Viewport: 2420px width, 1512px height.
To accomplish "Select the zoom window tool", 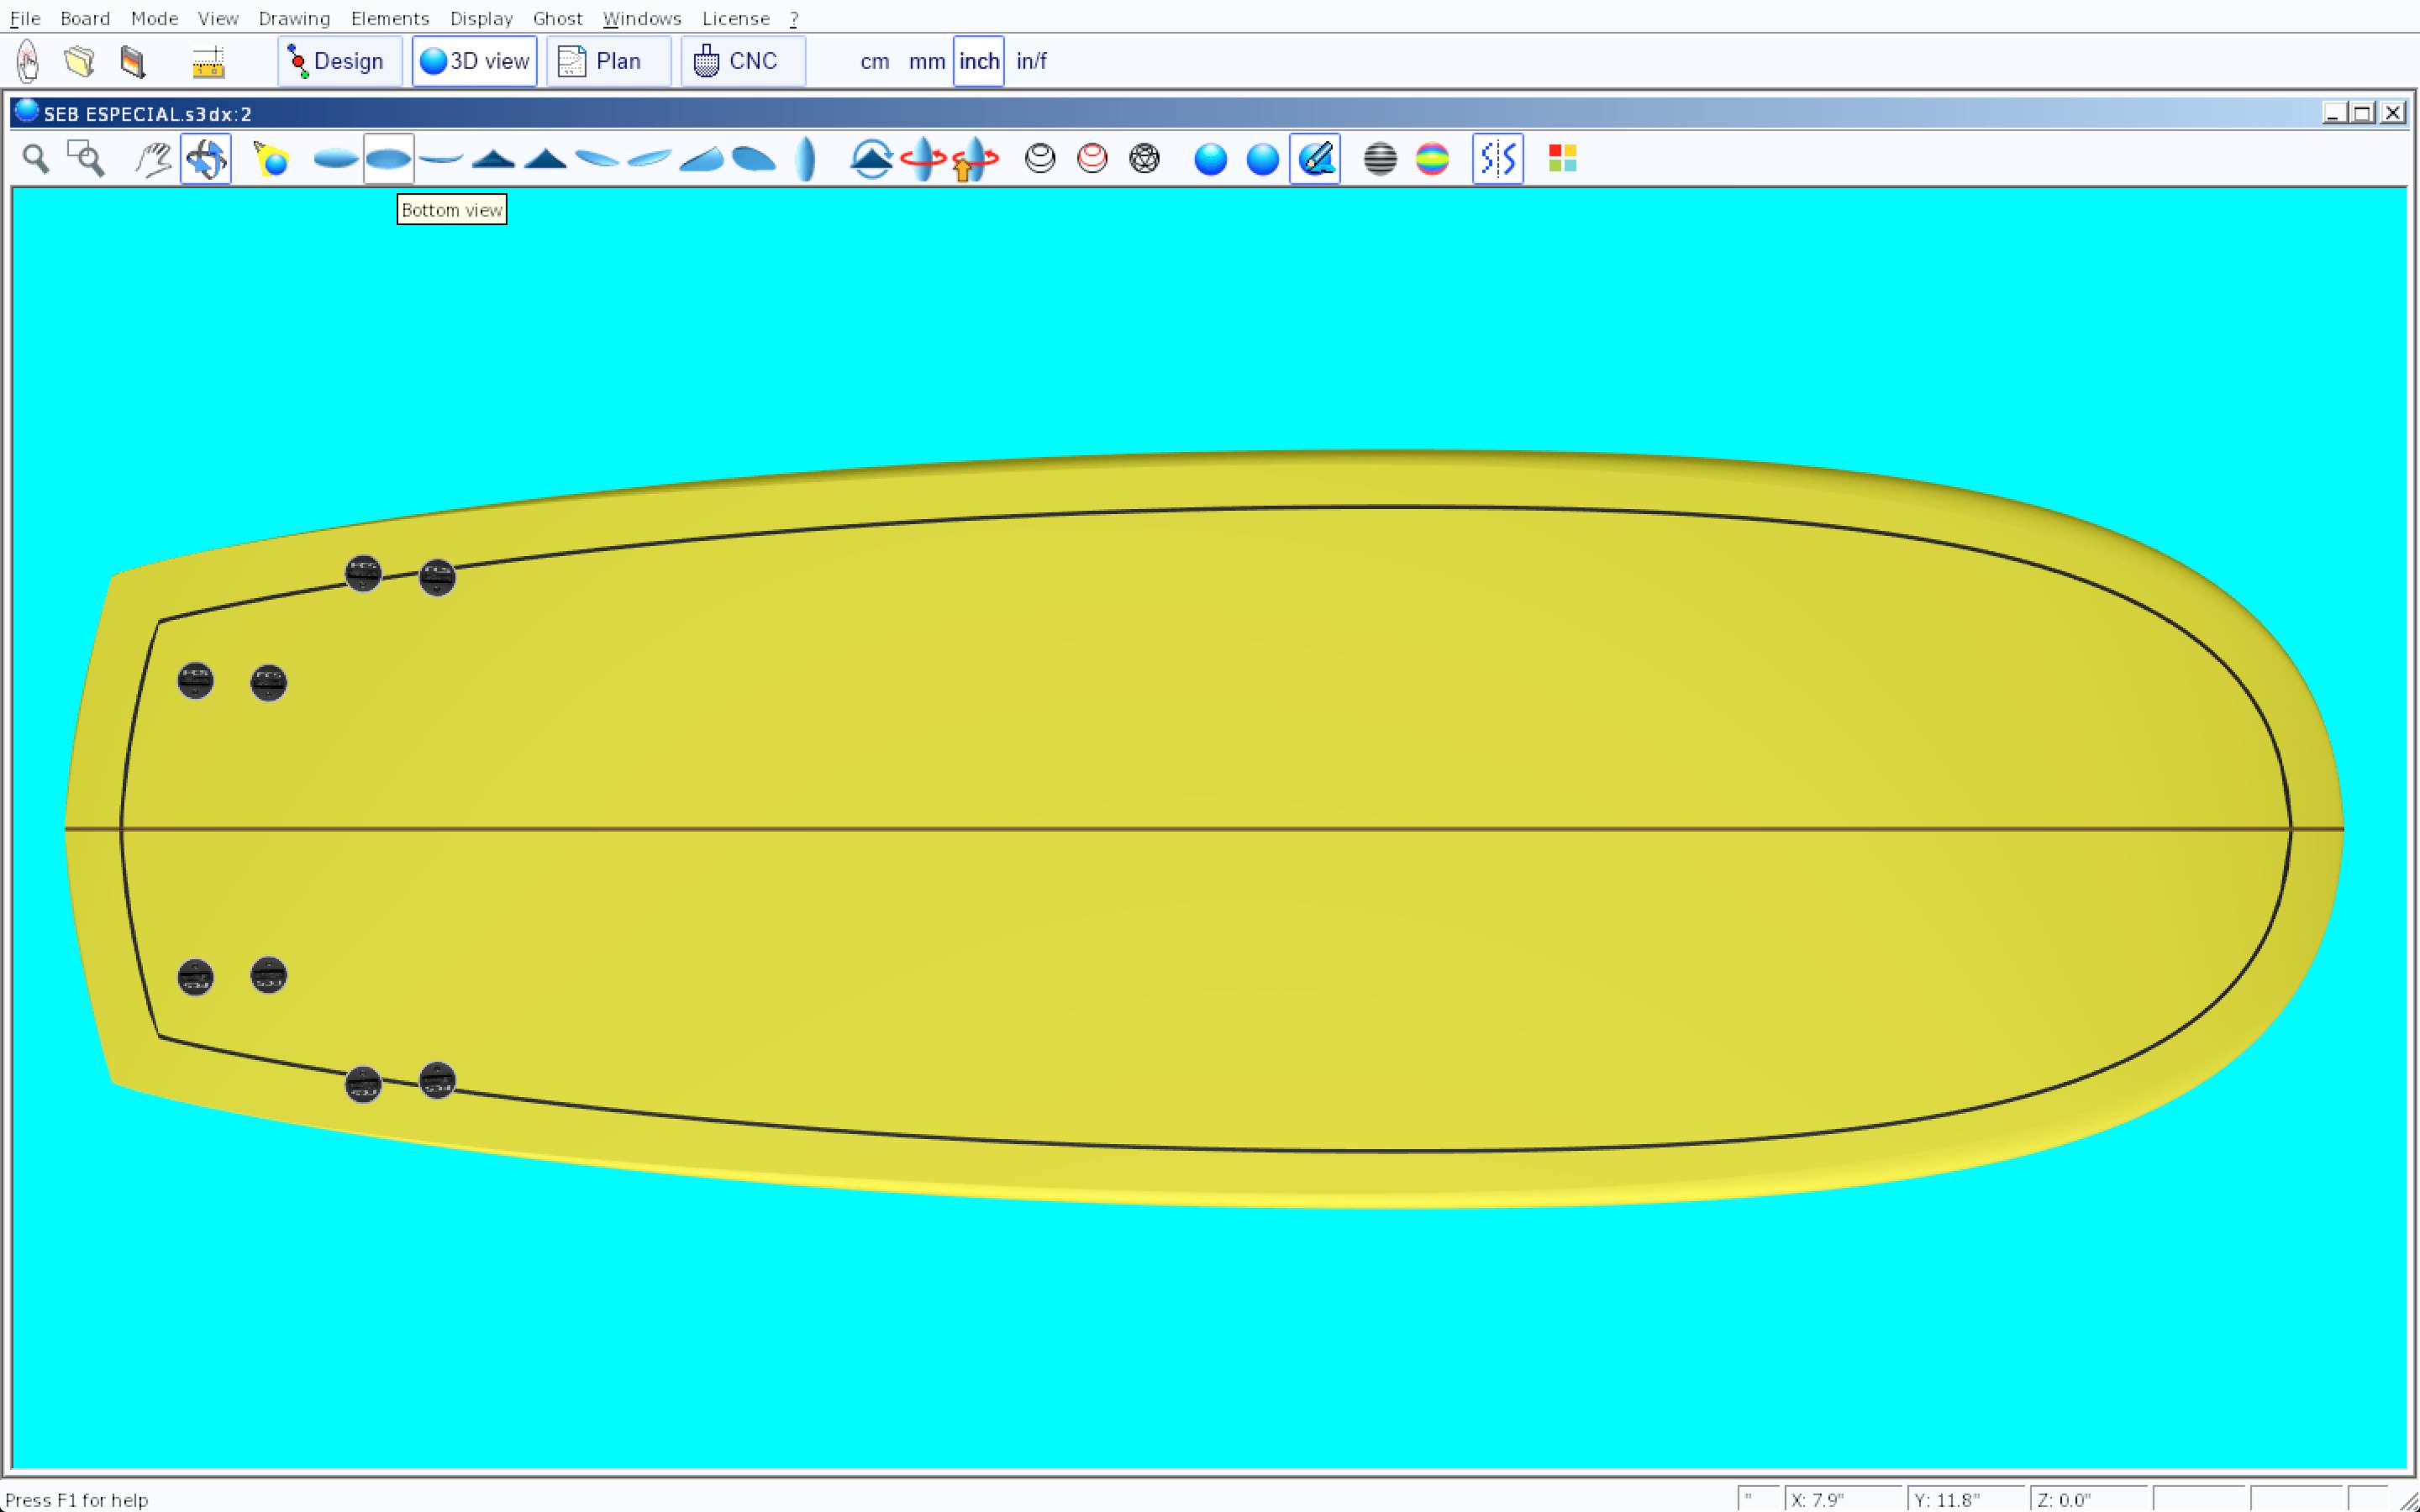I will click(x=86, y=159).
